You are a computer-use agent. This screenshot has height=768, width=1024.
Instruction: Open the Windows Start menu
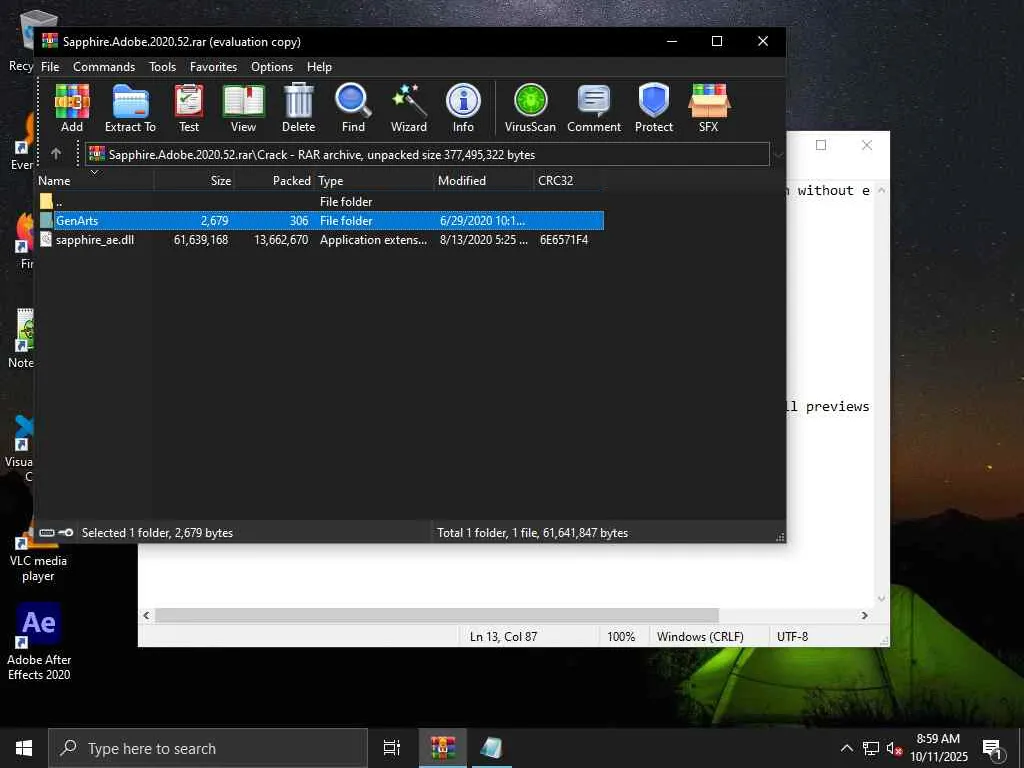click(x=24, y=748)
